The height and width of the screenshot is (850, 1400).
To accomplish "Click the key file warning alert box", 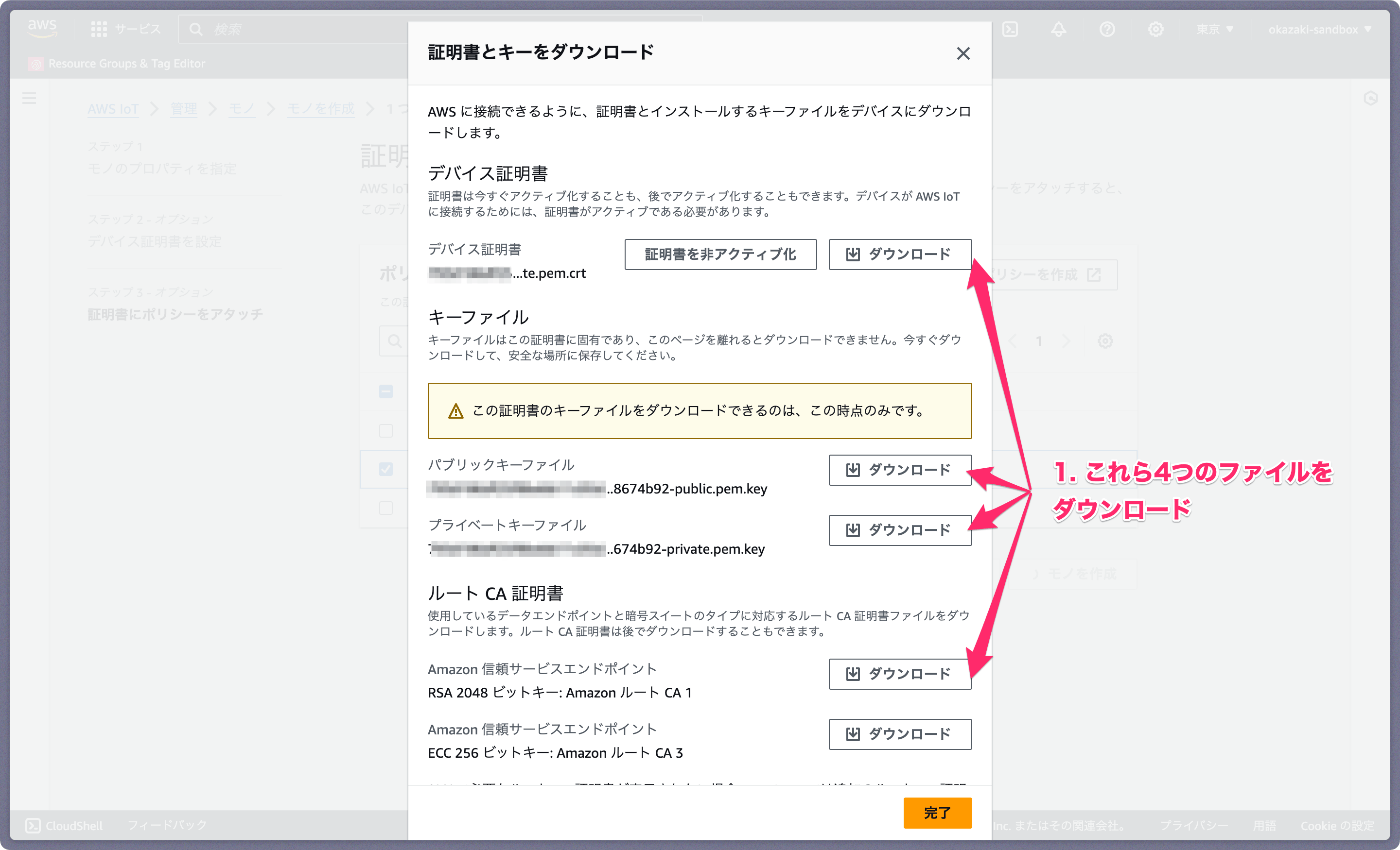I will pyautogui.click(x=700, y=411).
